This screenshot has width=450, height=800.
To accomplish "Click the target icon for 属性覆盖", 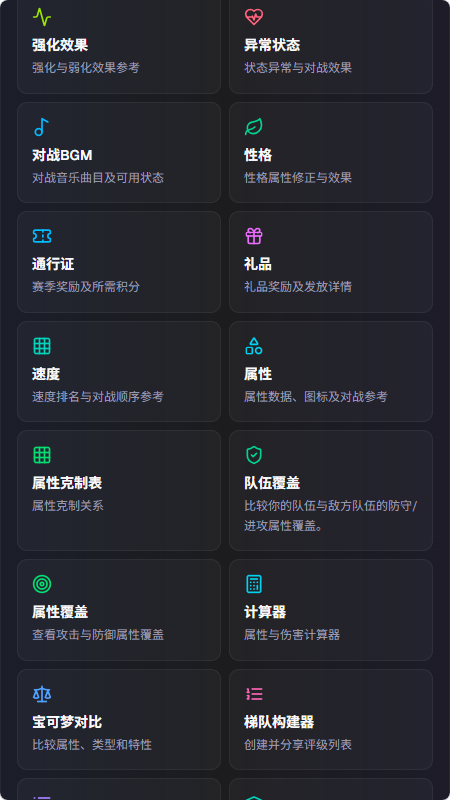I will (42, 584).
